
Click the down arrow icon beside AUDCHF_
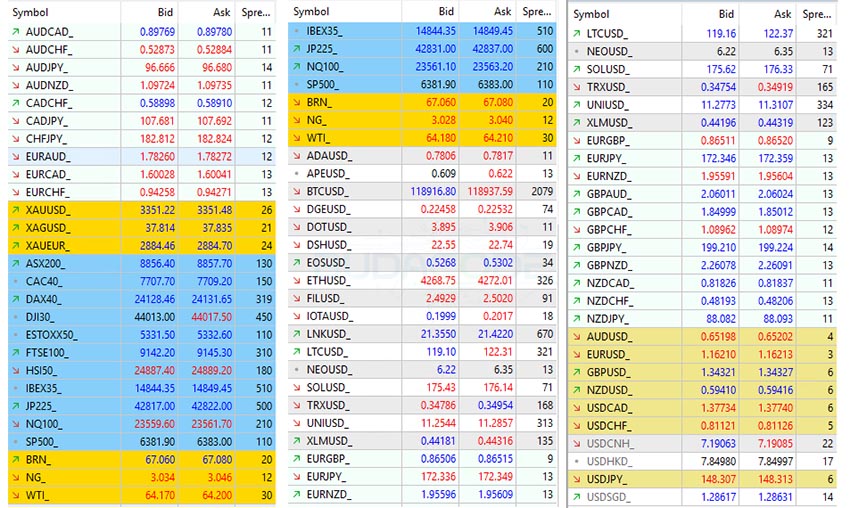point(16,50)
